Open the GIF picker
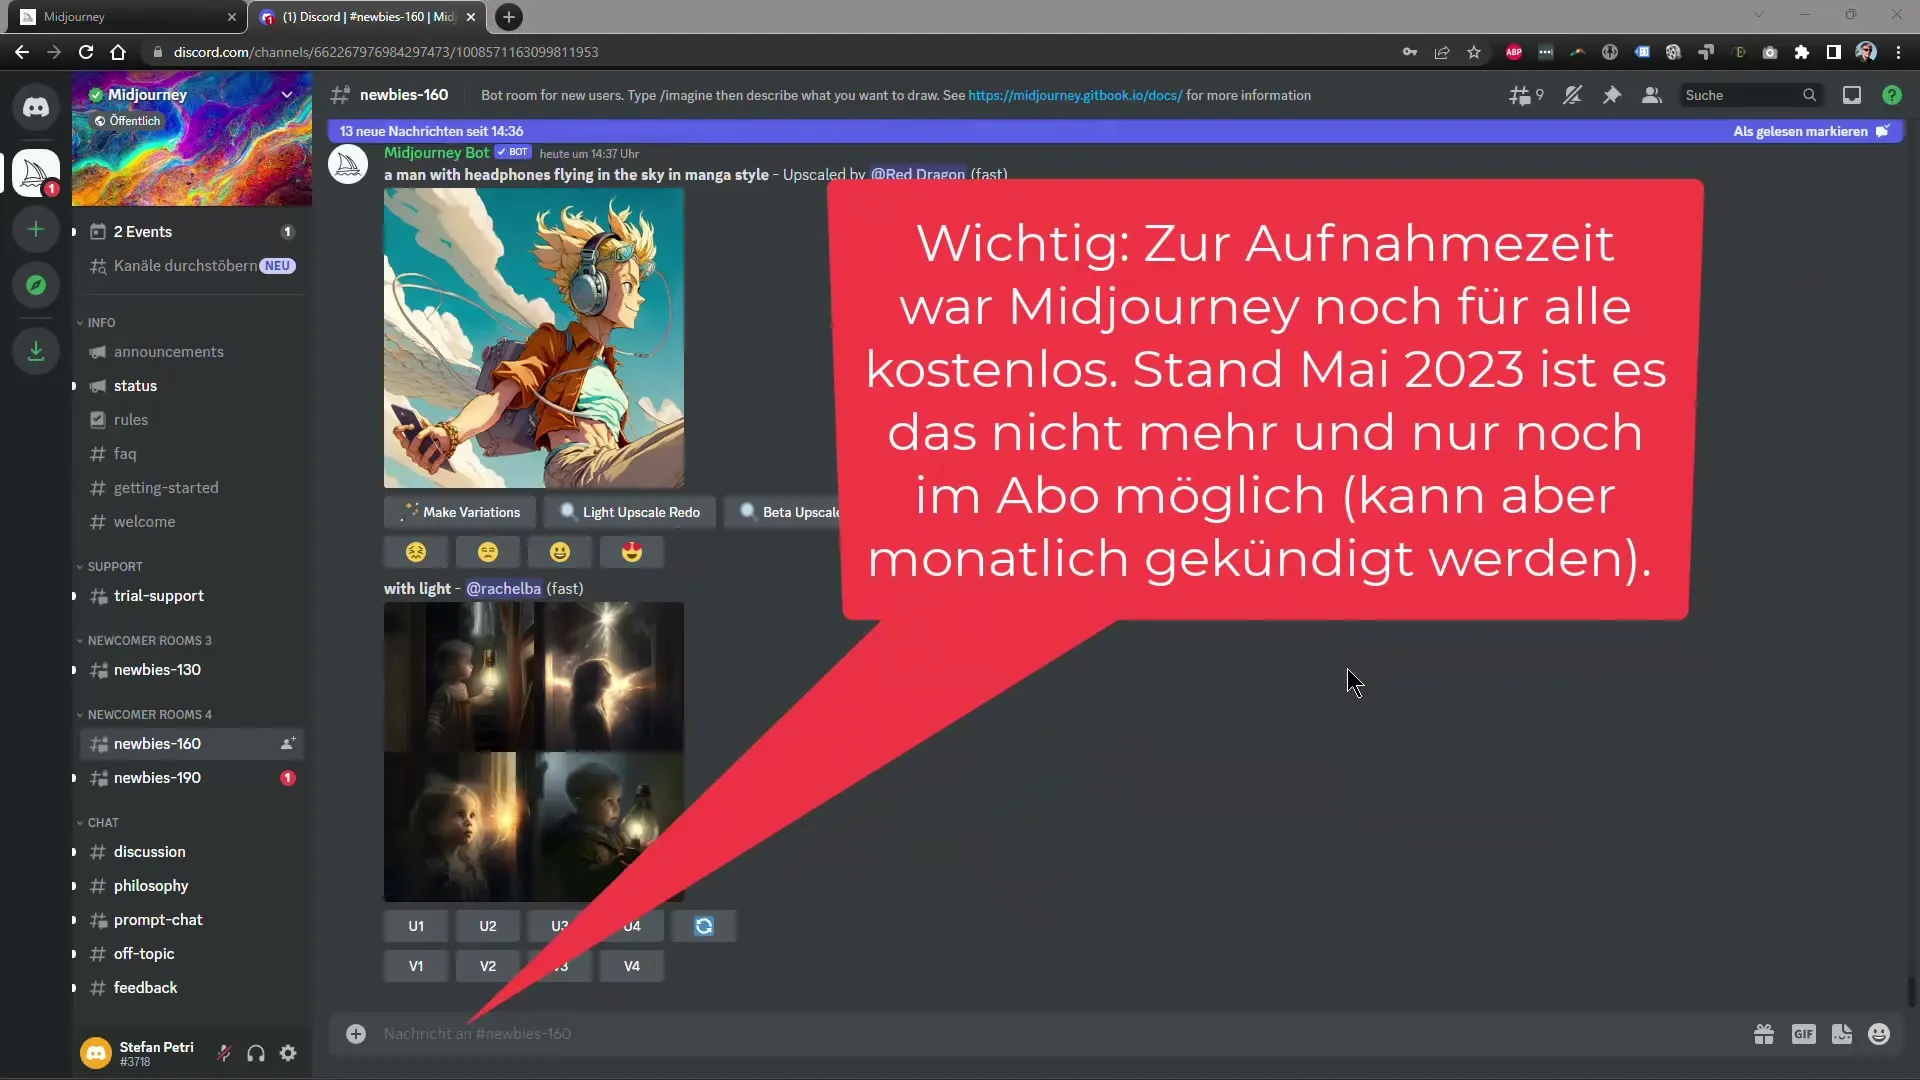1920x1080 pixels. 1804,1034
